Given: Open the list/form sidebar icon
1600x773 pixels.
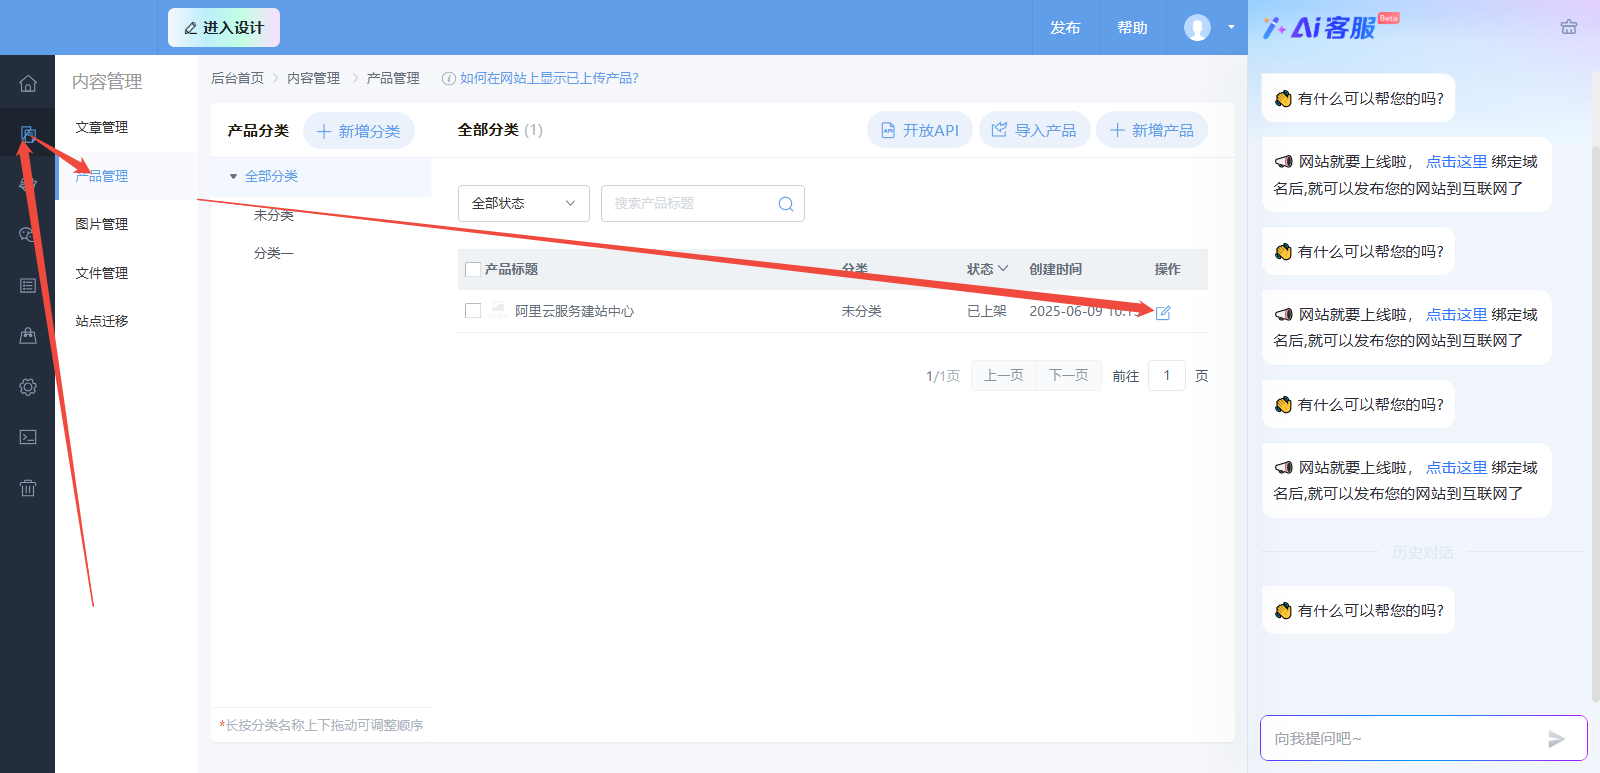Looking at the screenshot, I should click(28, 286).
